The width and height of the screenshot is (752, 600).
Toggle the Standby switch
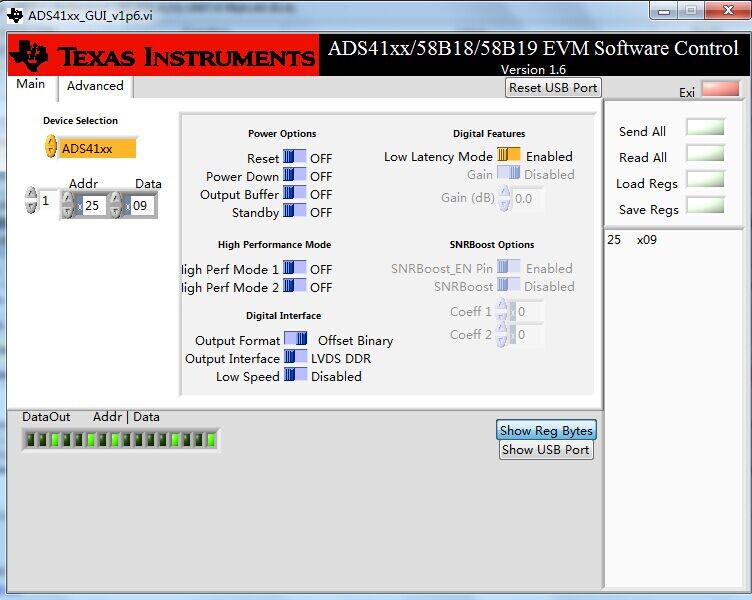(x=294, y=211)
